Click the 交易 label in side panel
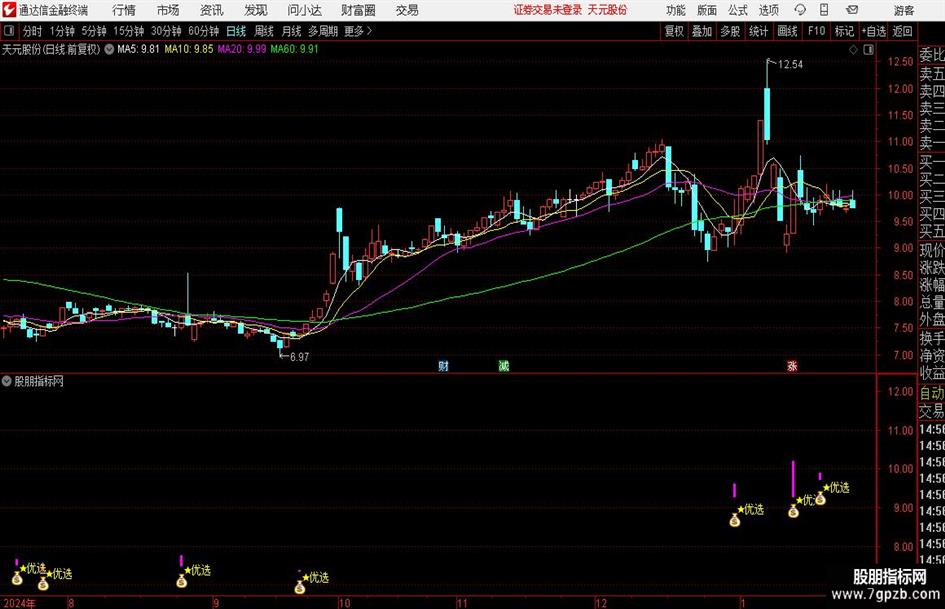The image size is (945, 609). coord(932,411)
